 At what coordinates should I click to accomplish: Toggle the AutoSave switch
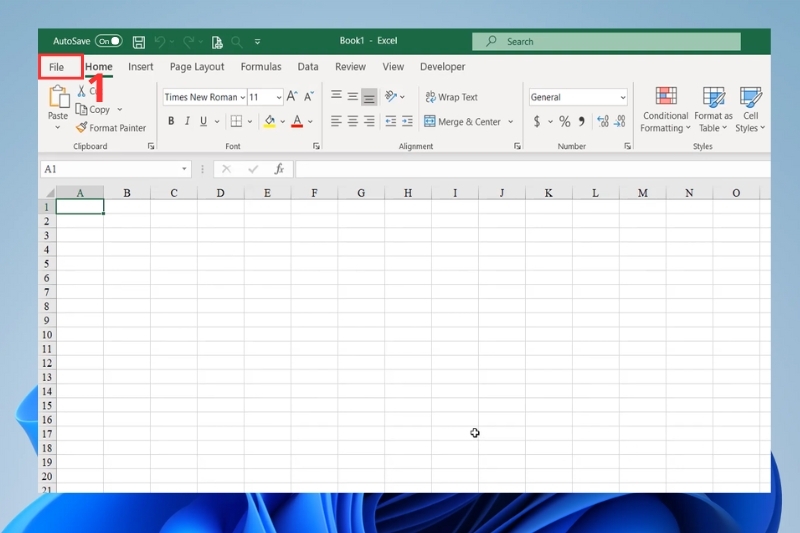[109, 41]
